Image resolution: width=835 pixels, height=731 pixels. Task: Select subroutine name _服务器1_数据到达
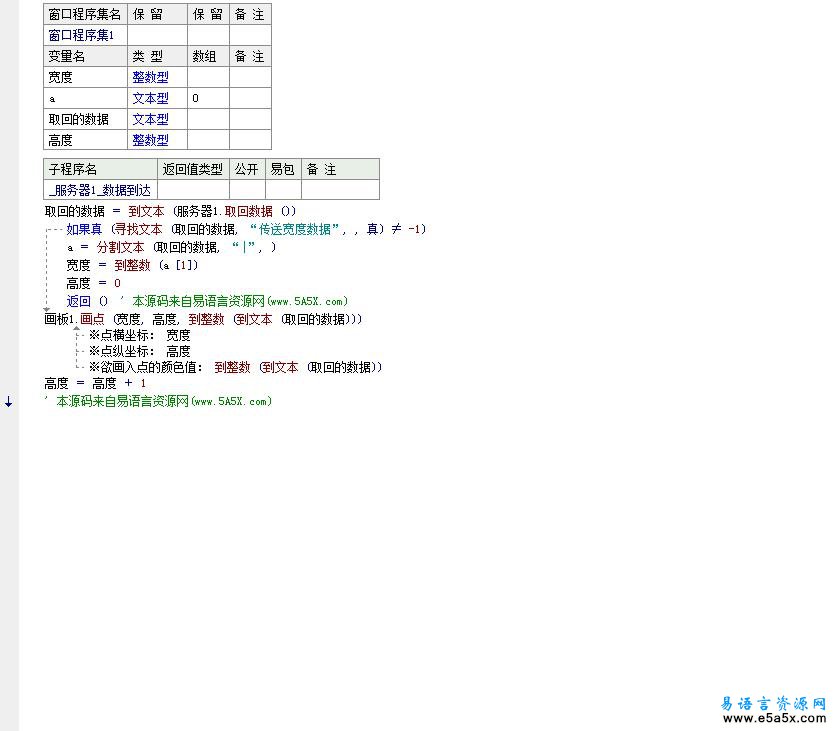click(100, 190)
